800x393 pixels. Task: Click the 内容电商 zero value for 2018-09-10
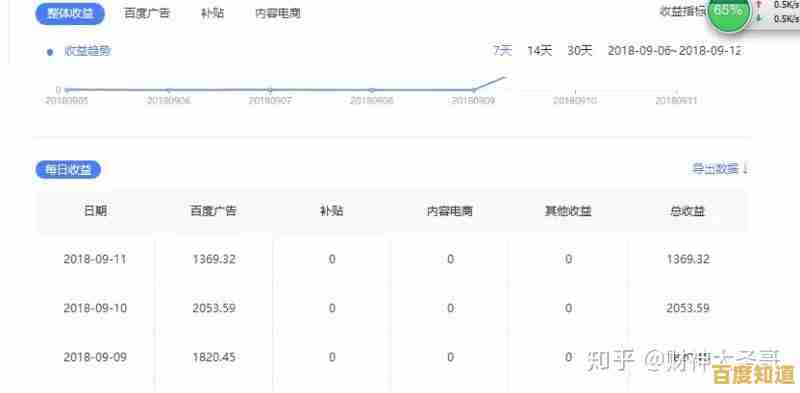coord(450,308)
